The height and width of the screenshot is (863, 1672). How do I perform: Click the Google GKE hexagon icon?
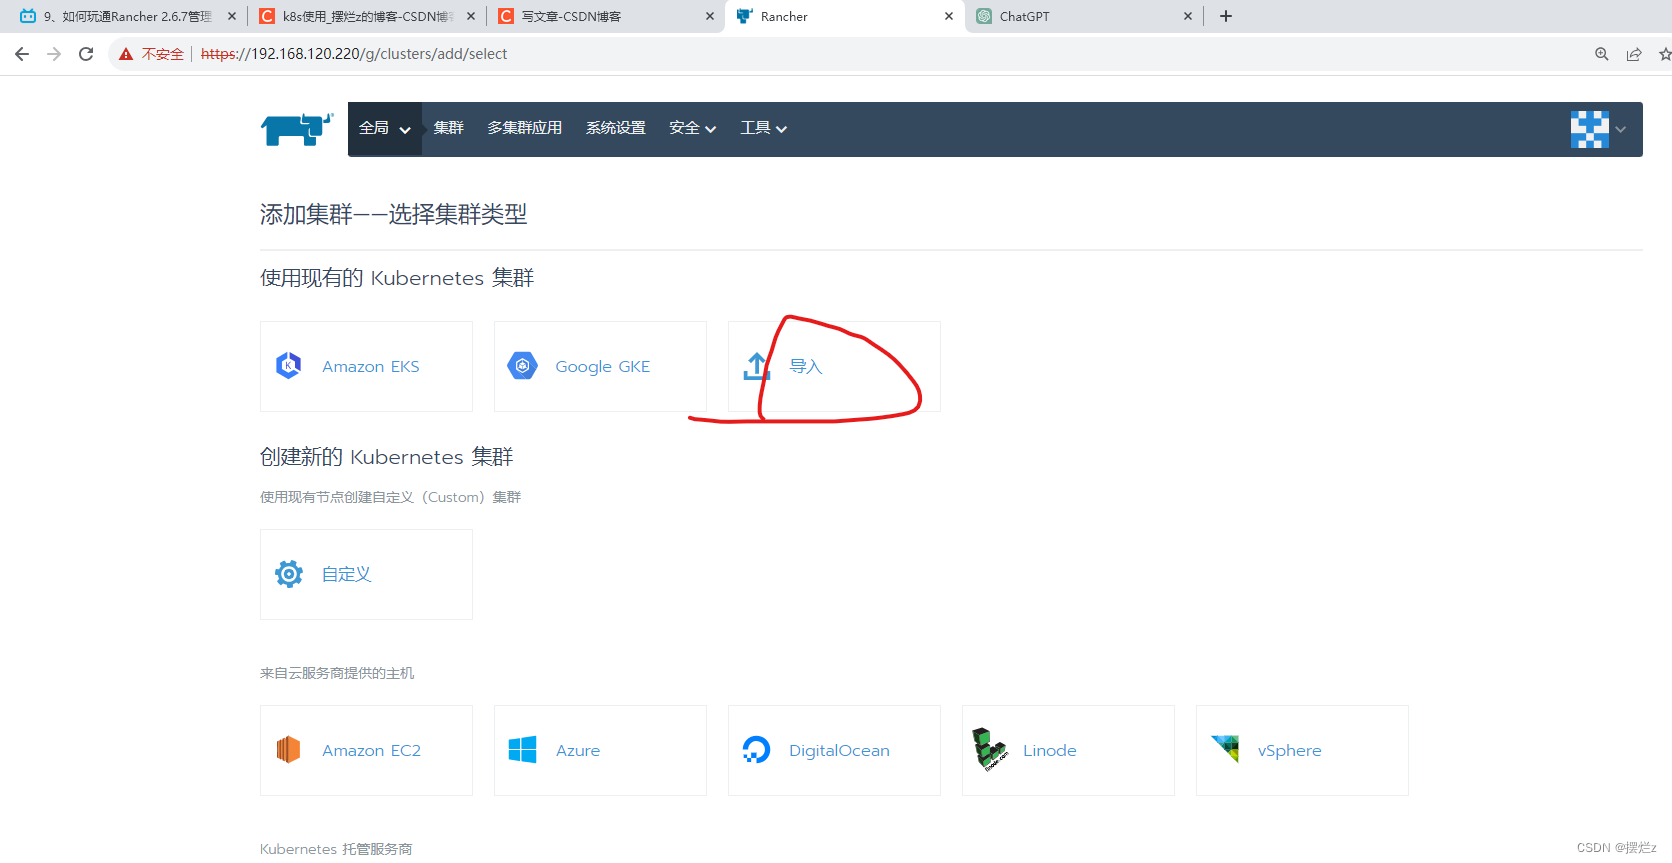(x=522, y=366)
